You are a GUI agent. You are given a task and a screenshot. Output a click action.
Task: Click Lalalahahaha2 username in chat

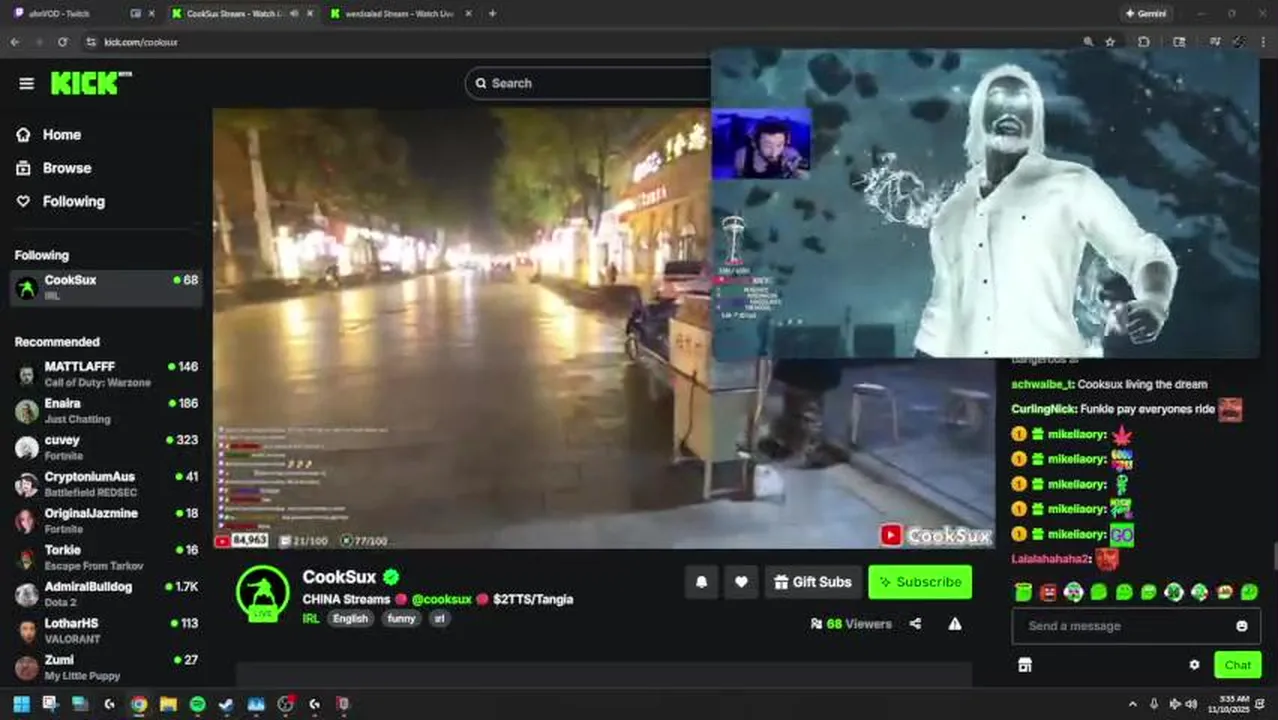point(1050,559)
